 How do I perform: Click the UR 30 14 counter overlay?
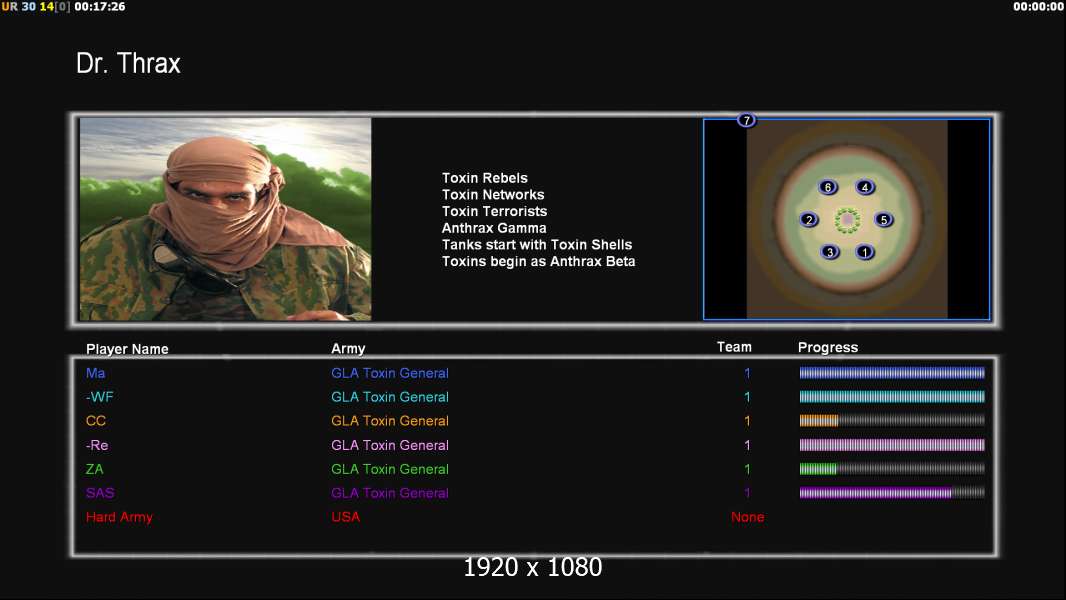[36, 7]
